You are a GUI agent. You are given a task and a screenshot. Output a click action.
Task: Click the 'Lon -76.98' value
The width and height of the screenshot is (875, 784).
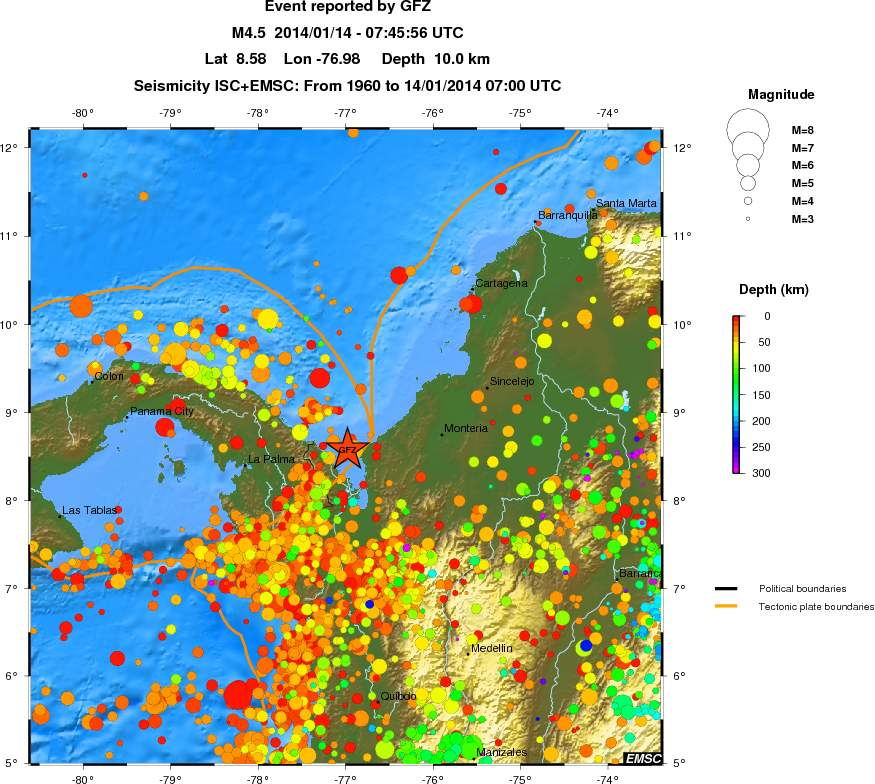[x=322, y=59]
